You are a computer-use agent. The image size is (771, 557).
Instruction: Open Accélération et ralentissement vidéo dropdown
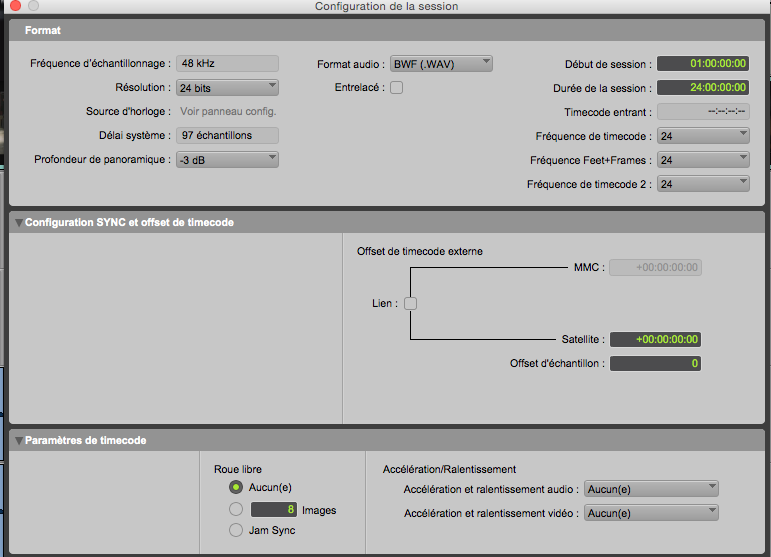point(651,512)
